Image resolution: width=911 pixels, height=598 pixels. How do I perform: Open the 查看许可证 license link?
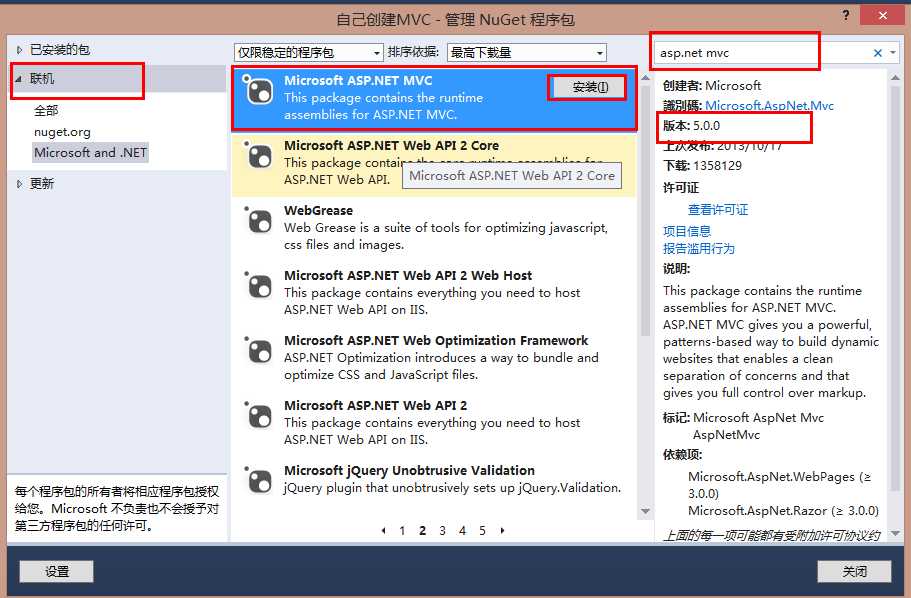(718, 210)
